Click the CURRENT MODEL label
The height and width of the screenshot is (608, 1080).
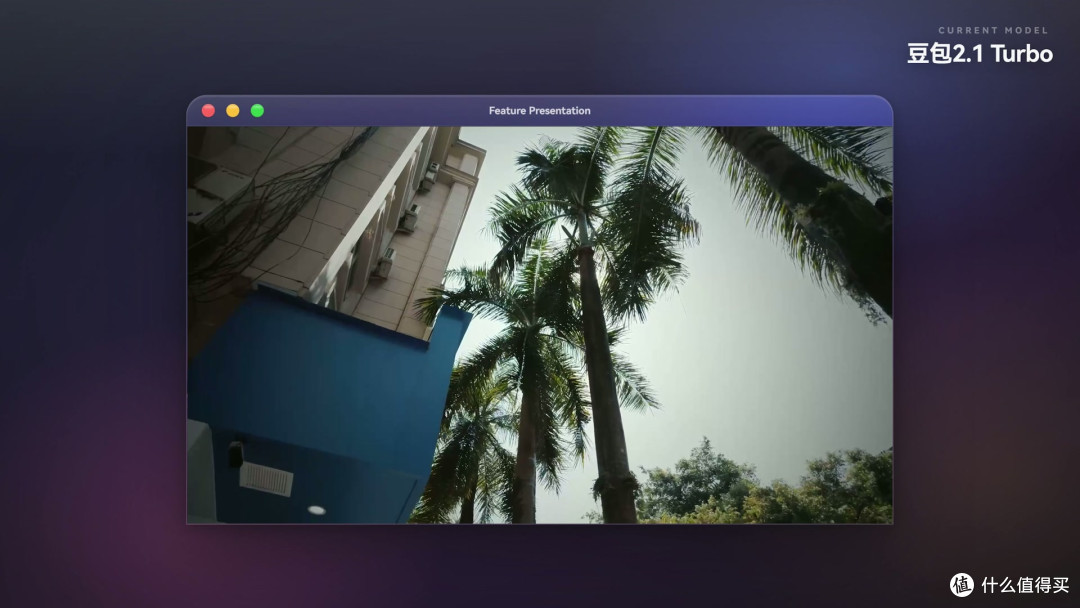pyautogui.click(x=993, y=30)
